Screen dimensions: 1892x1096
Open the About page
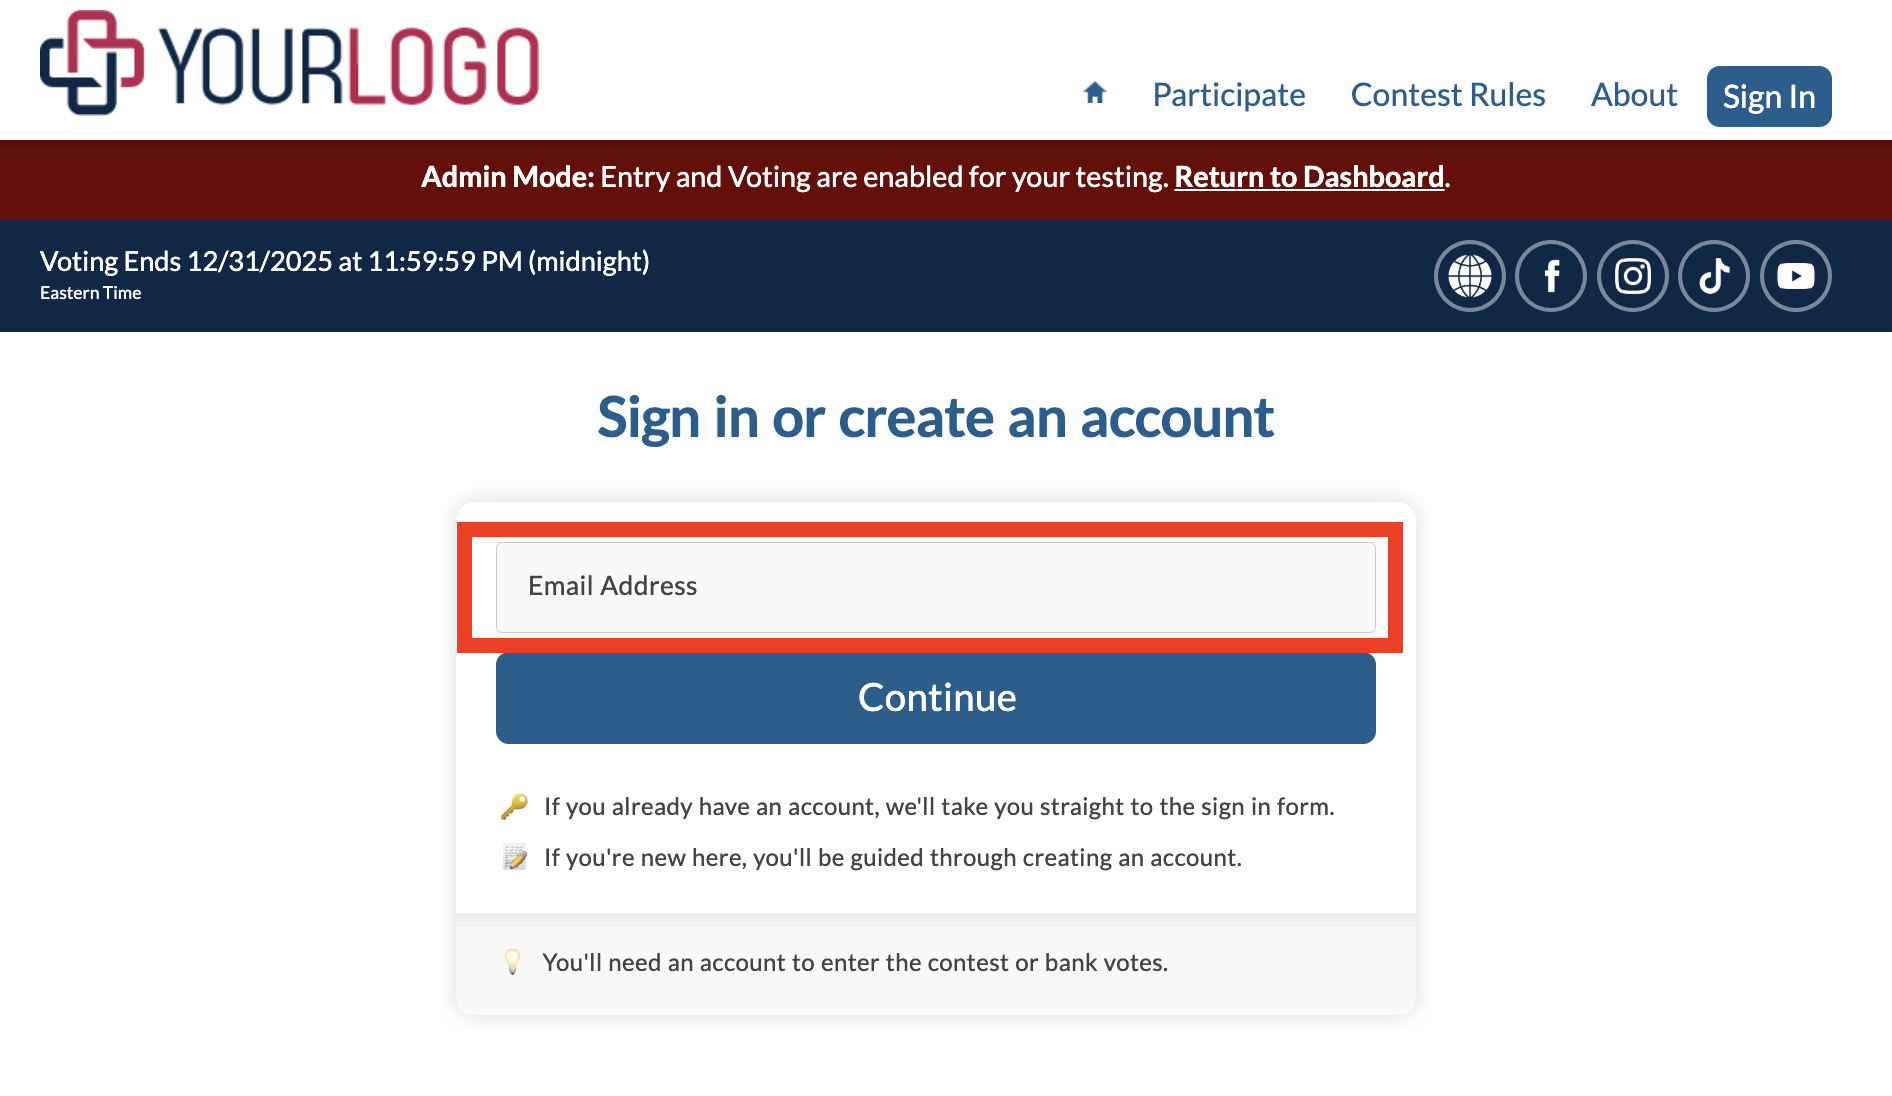pyautogui.click(x=1633, y=95)
